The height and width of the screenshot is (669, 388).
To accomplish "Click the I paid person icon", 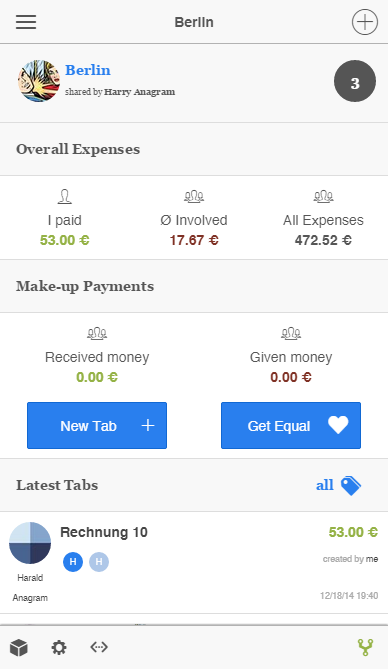I will 64,197.
